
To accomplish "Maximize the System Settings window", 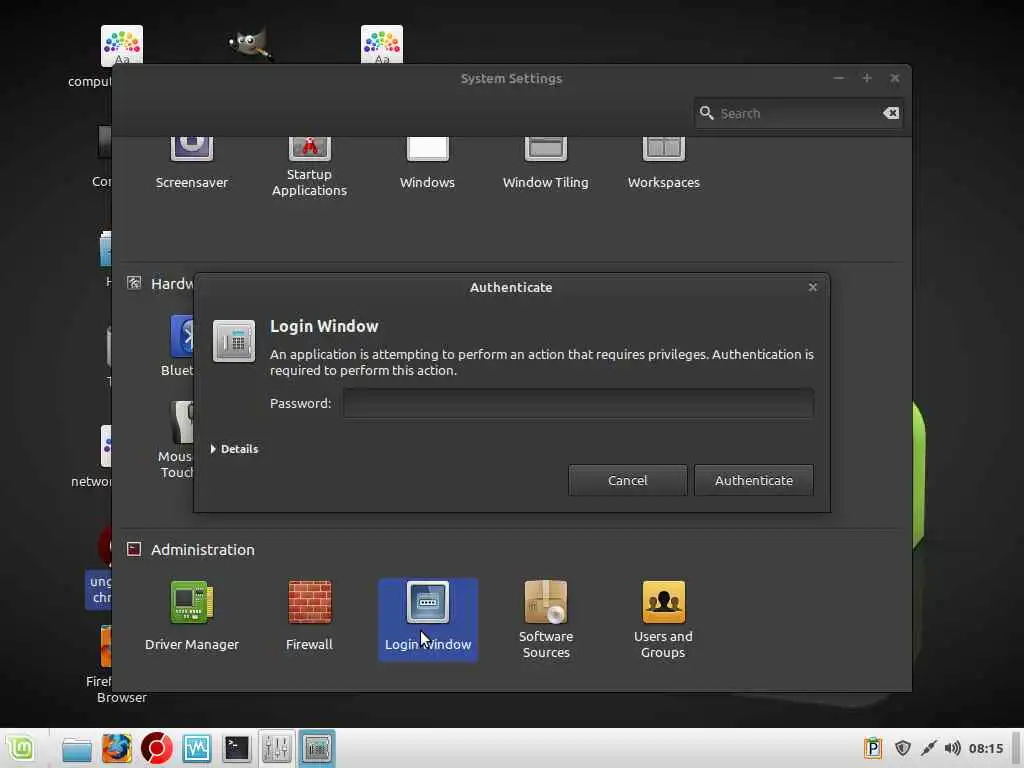I will (867, 78).
